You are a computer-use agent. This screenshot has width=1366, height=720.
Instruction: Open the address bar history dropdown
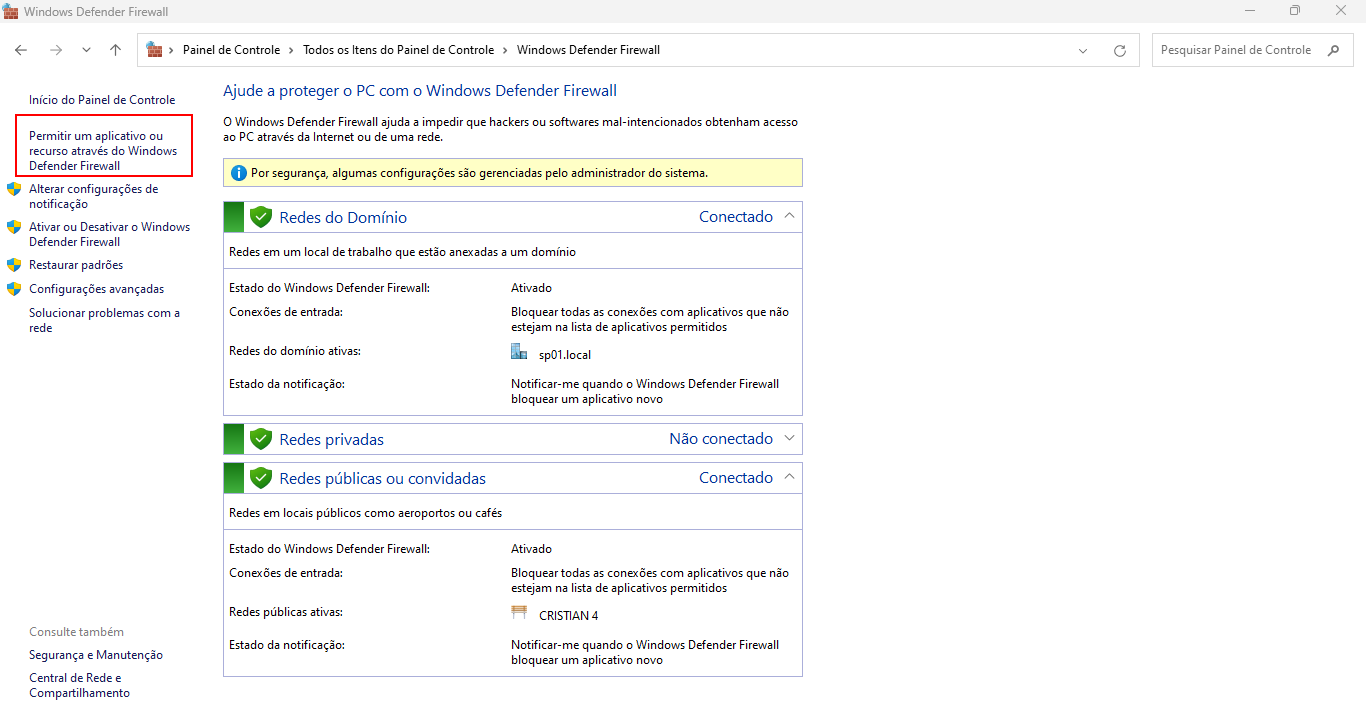pyautogui.click(x=1083, y=50)
